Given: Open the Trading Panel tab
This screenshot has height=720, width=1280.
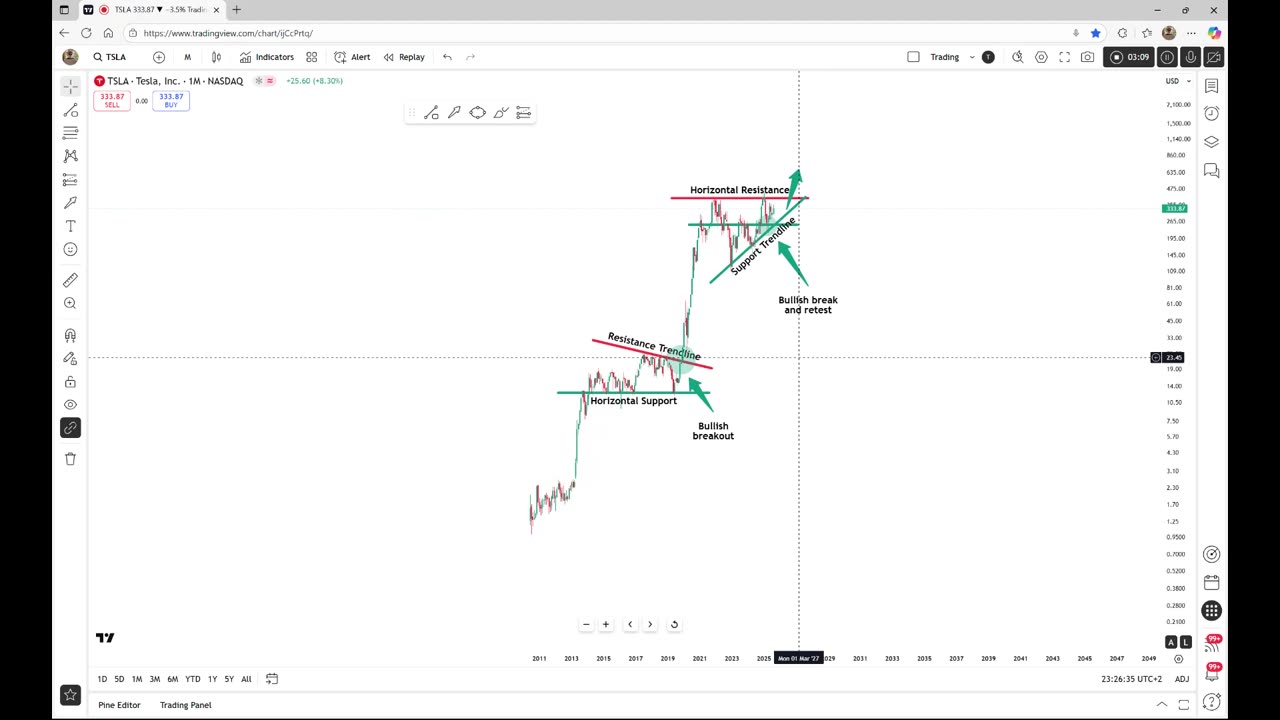Looking at the screenshot, I should pyautogui.click(x=186, y=705).
